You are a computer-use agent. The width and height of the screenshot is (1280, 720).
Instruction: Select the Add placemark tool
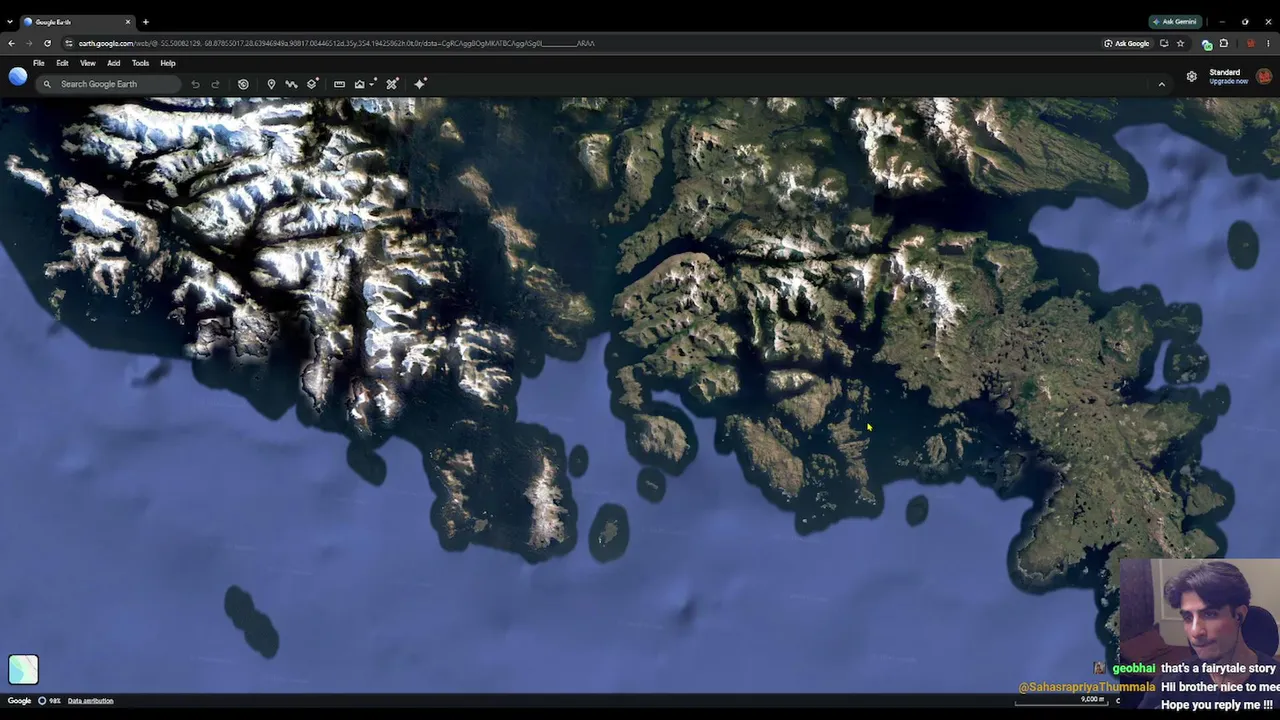(271, 84)
